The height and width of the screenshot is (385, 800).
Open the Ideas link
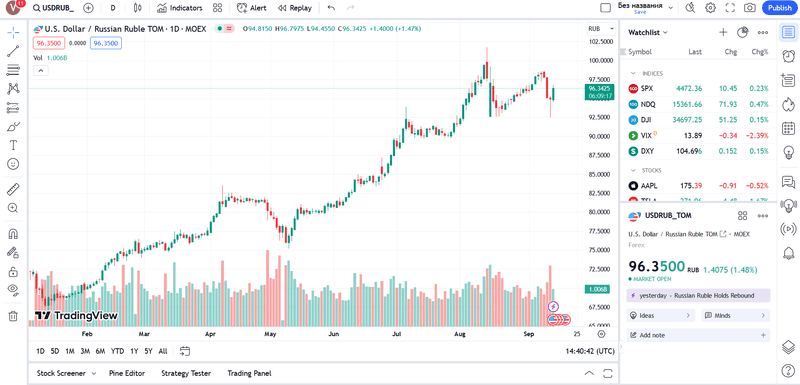(661, 316)
